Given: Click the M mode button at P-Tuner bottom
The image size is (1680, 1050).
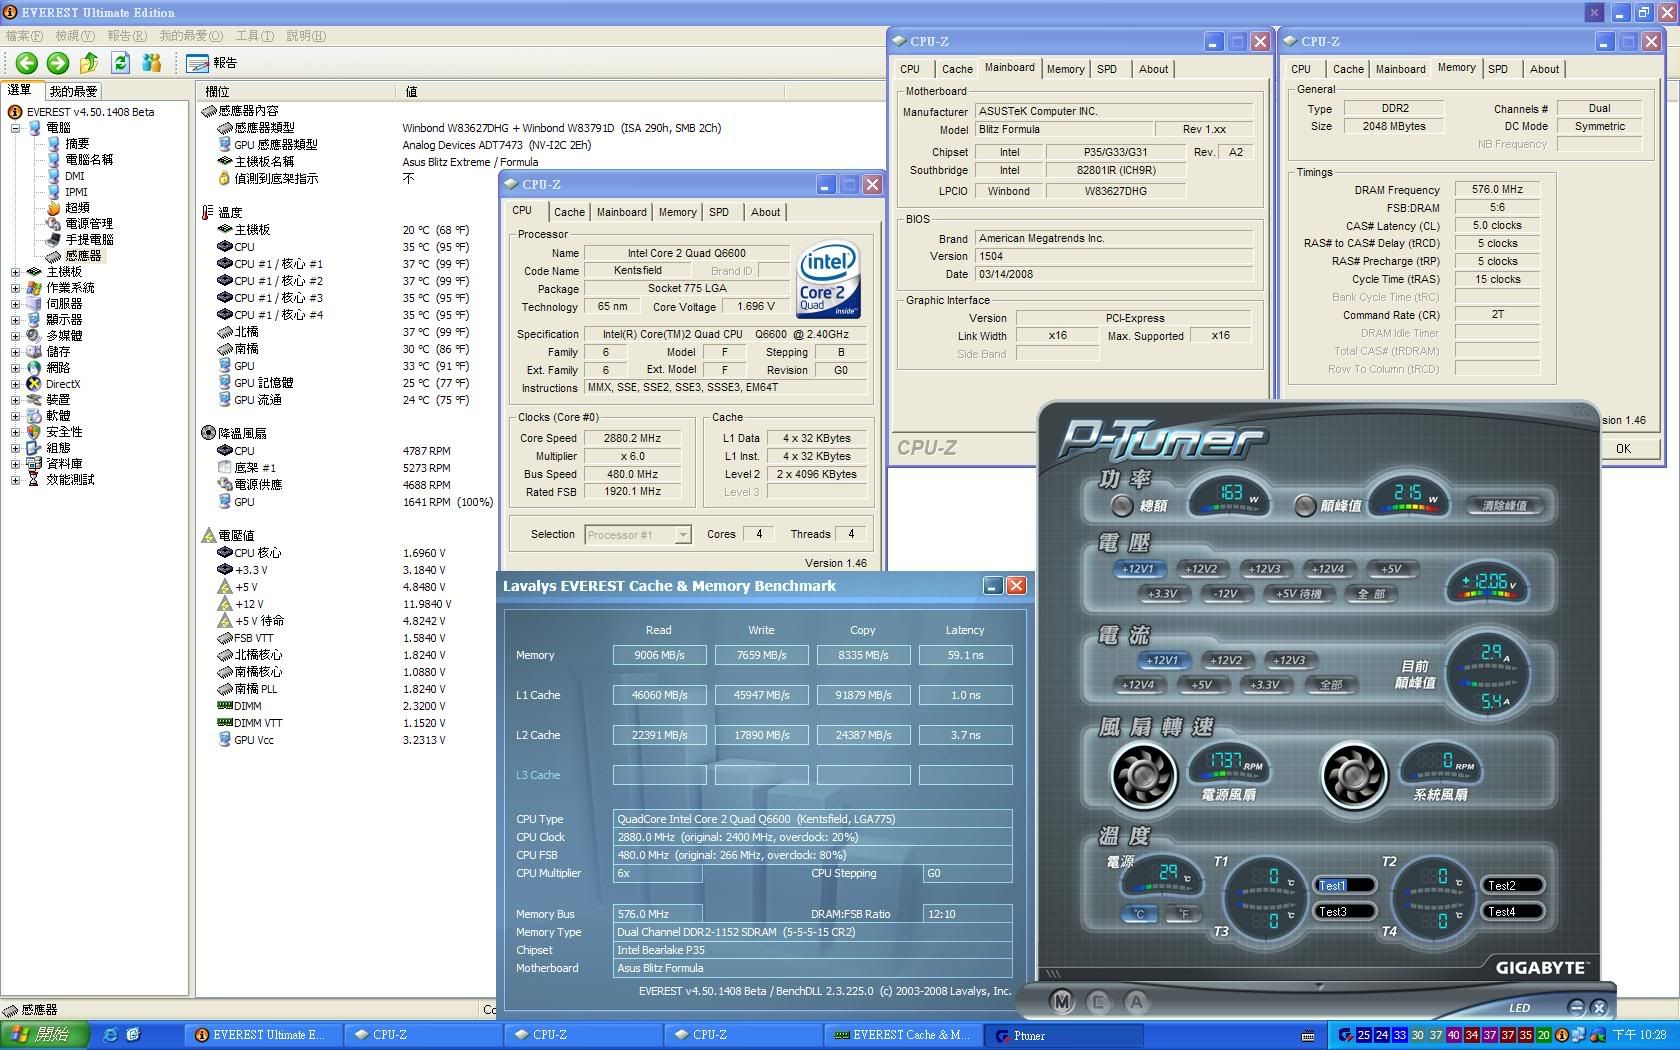Looking at the screenshot, I should click(x=1062, y=1002).
